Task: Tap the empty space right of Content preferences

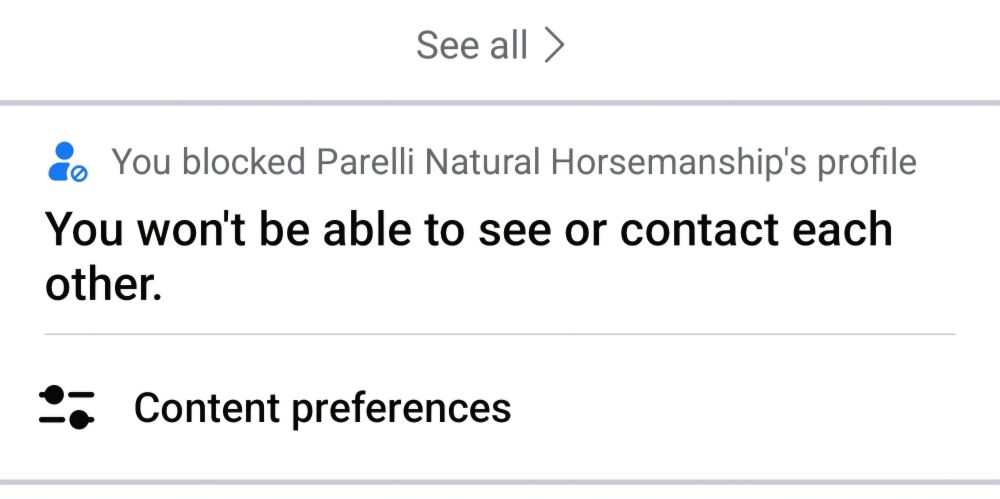Action: [750, 408]
